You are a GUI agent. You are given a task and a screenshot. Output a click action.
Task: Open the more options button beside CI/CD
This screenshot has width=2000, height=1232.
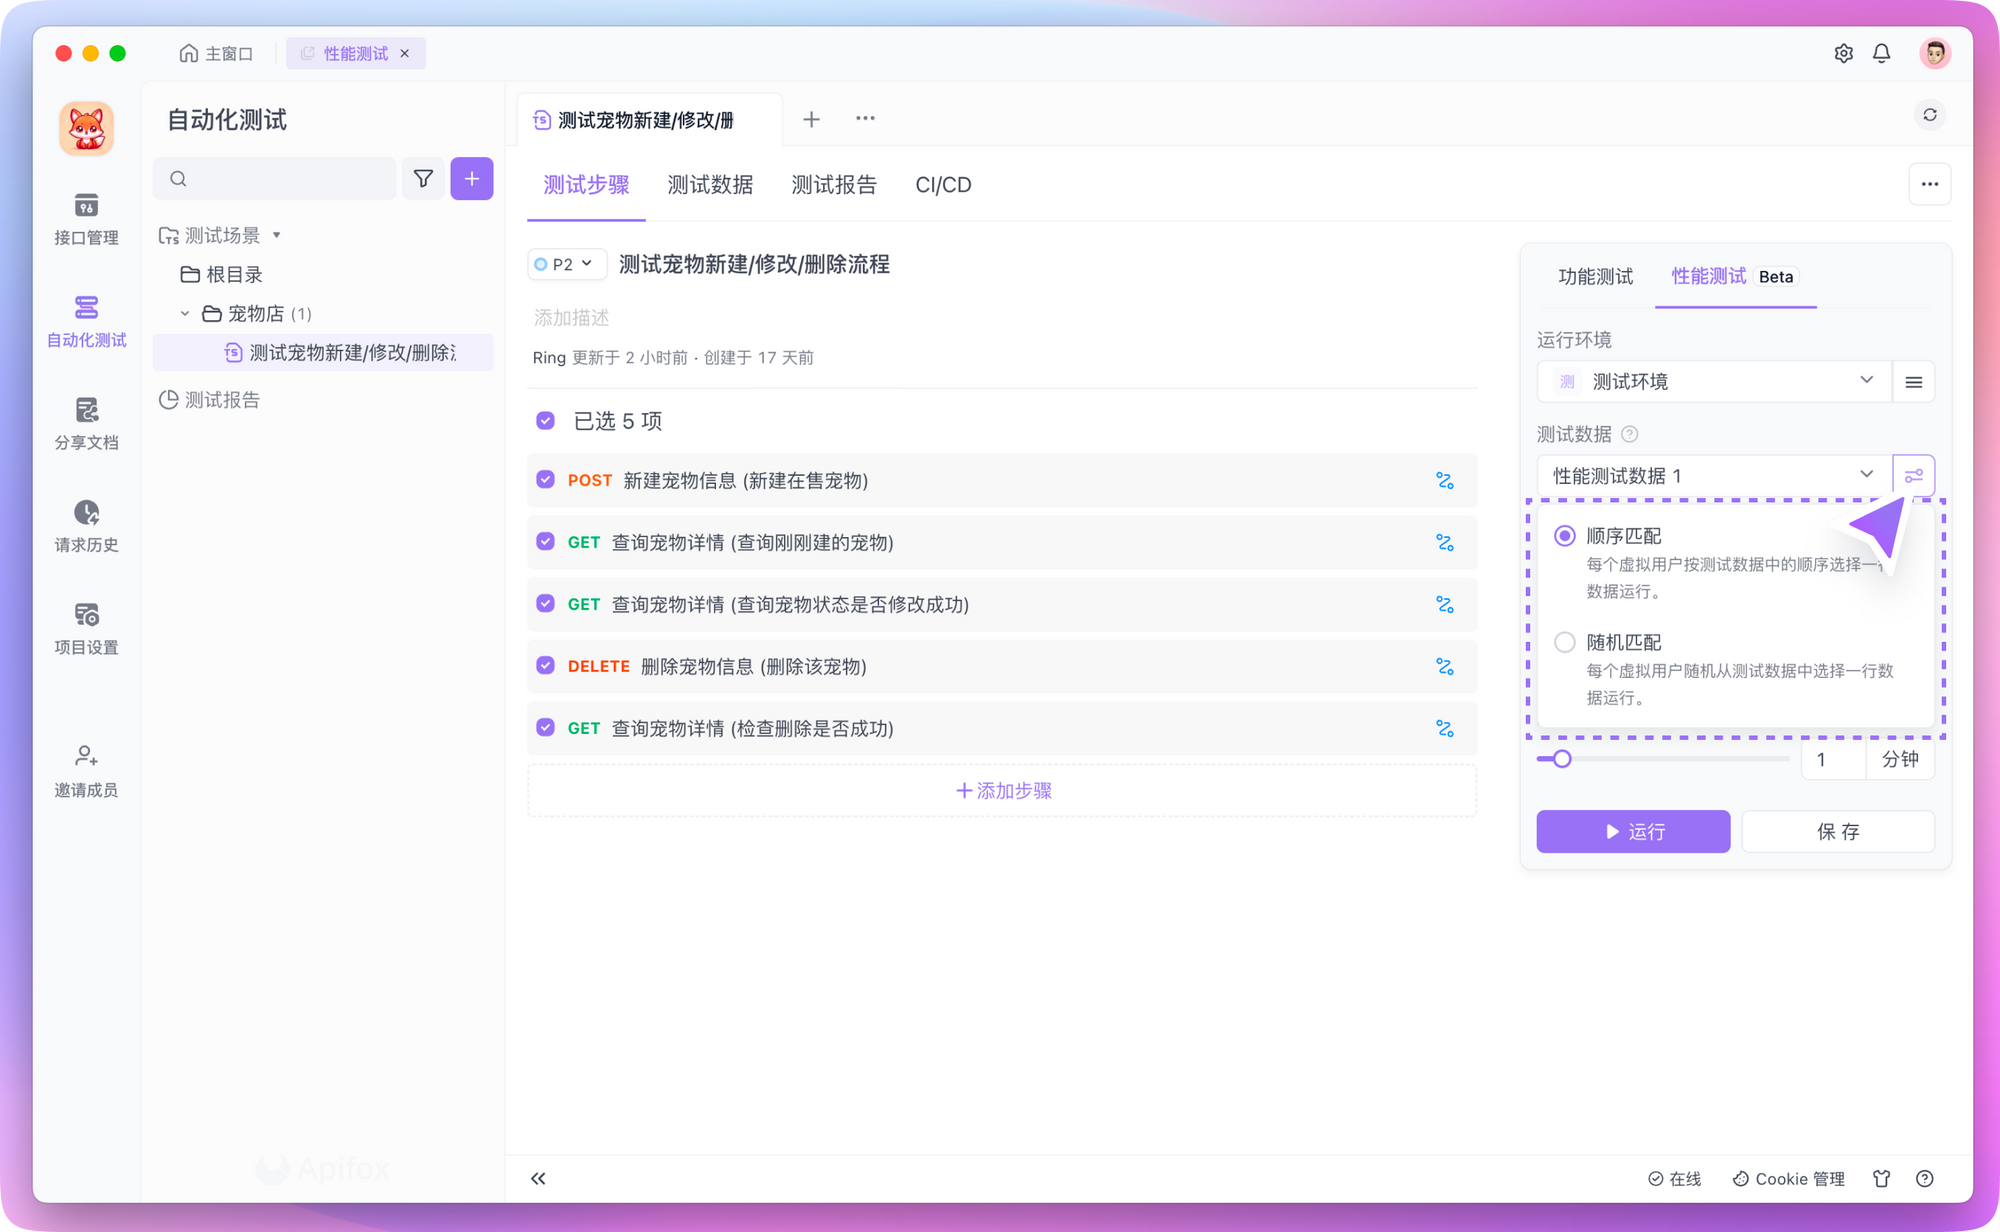click(x=1930, y=184)
